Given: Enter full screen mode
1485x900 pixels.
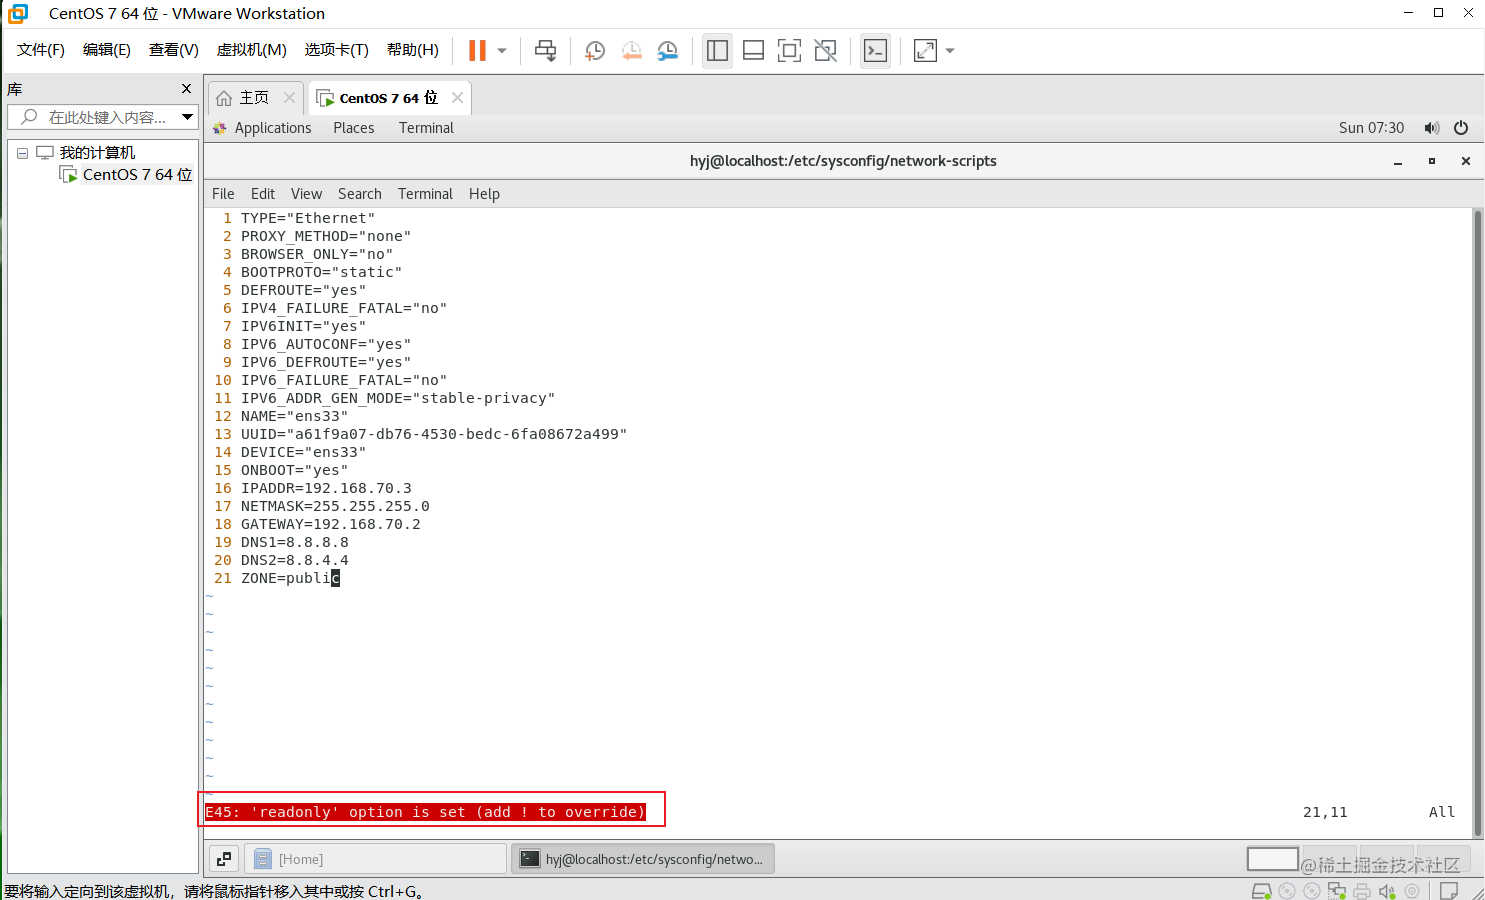Looking at the screenshot, I should click(x=789, y=50).
